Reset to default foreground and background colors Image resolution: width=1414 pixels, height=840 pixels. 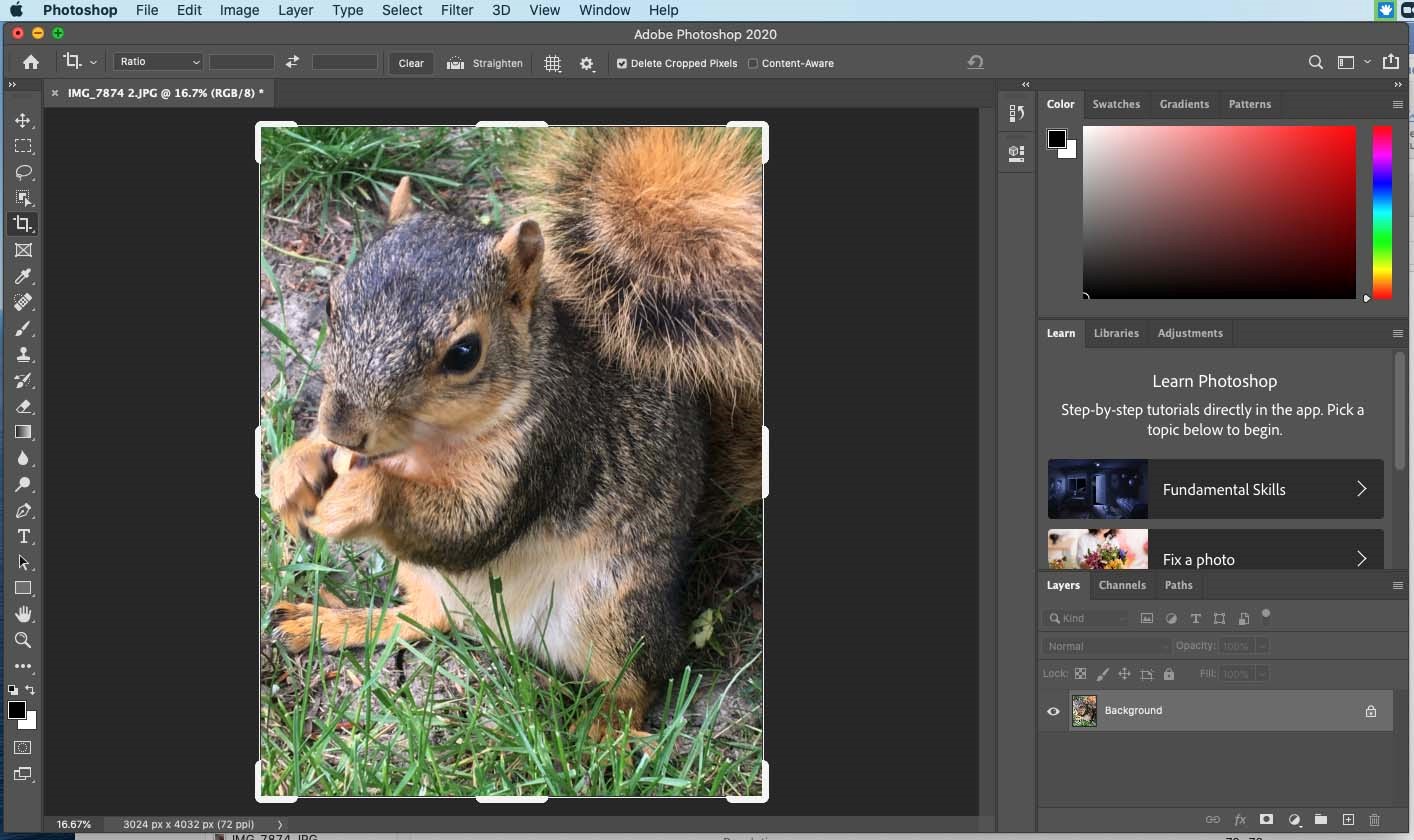coord(12,690)
